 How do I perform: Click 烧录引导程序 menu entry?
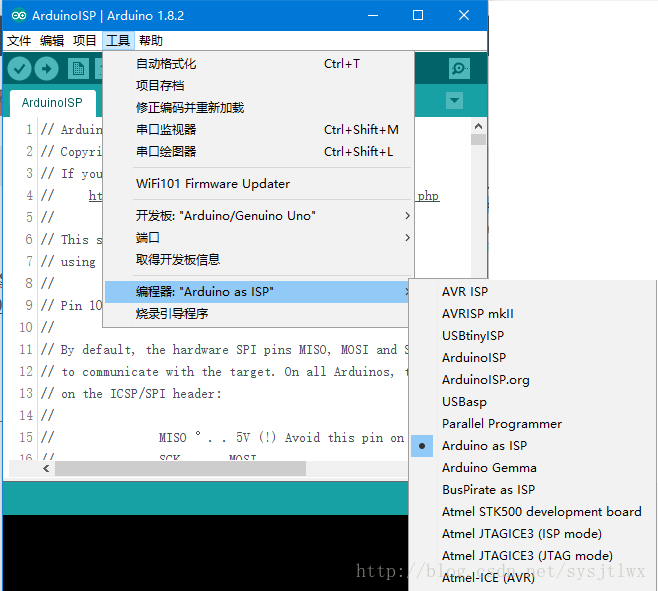coord(257,314)
